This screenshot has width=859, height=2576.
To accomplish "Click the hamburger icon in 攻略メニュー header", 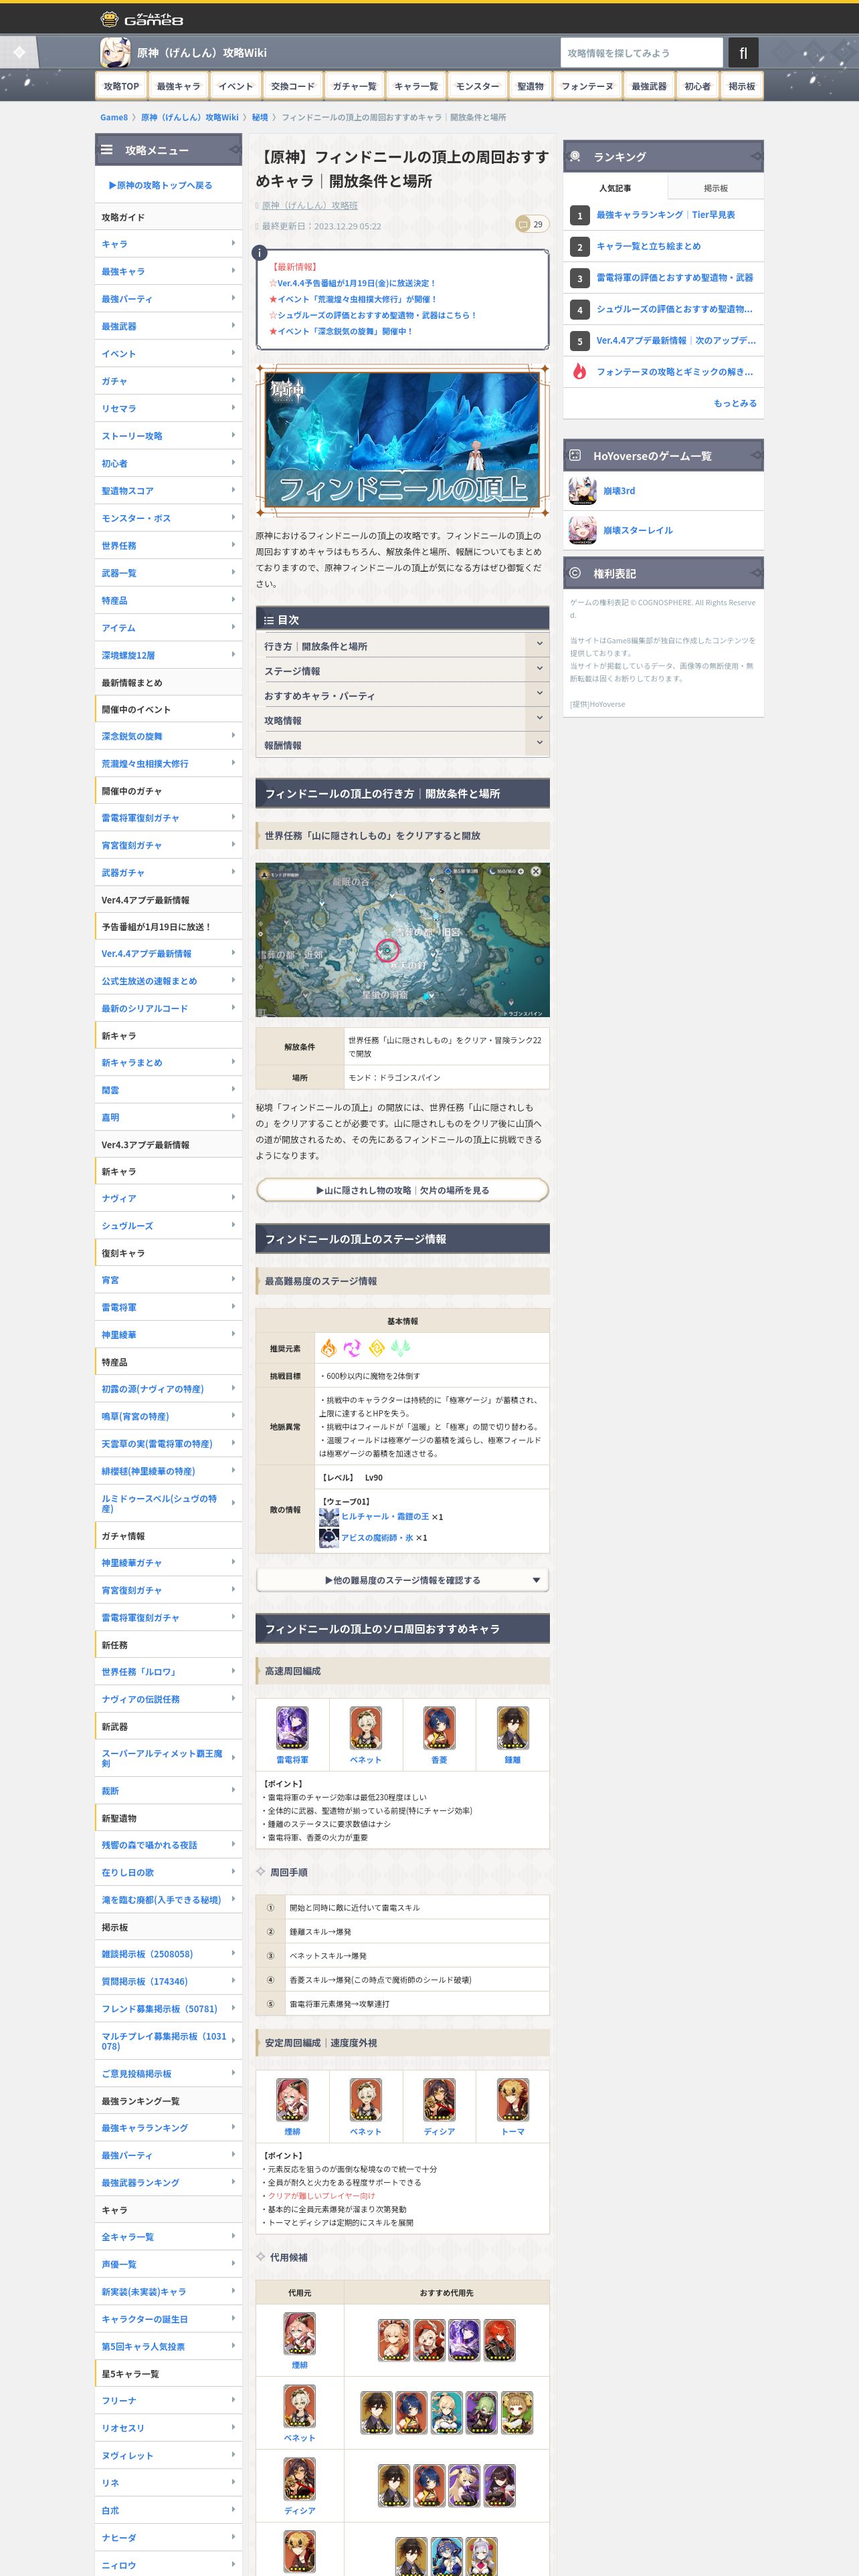I will tap(107, 150).
